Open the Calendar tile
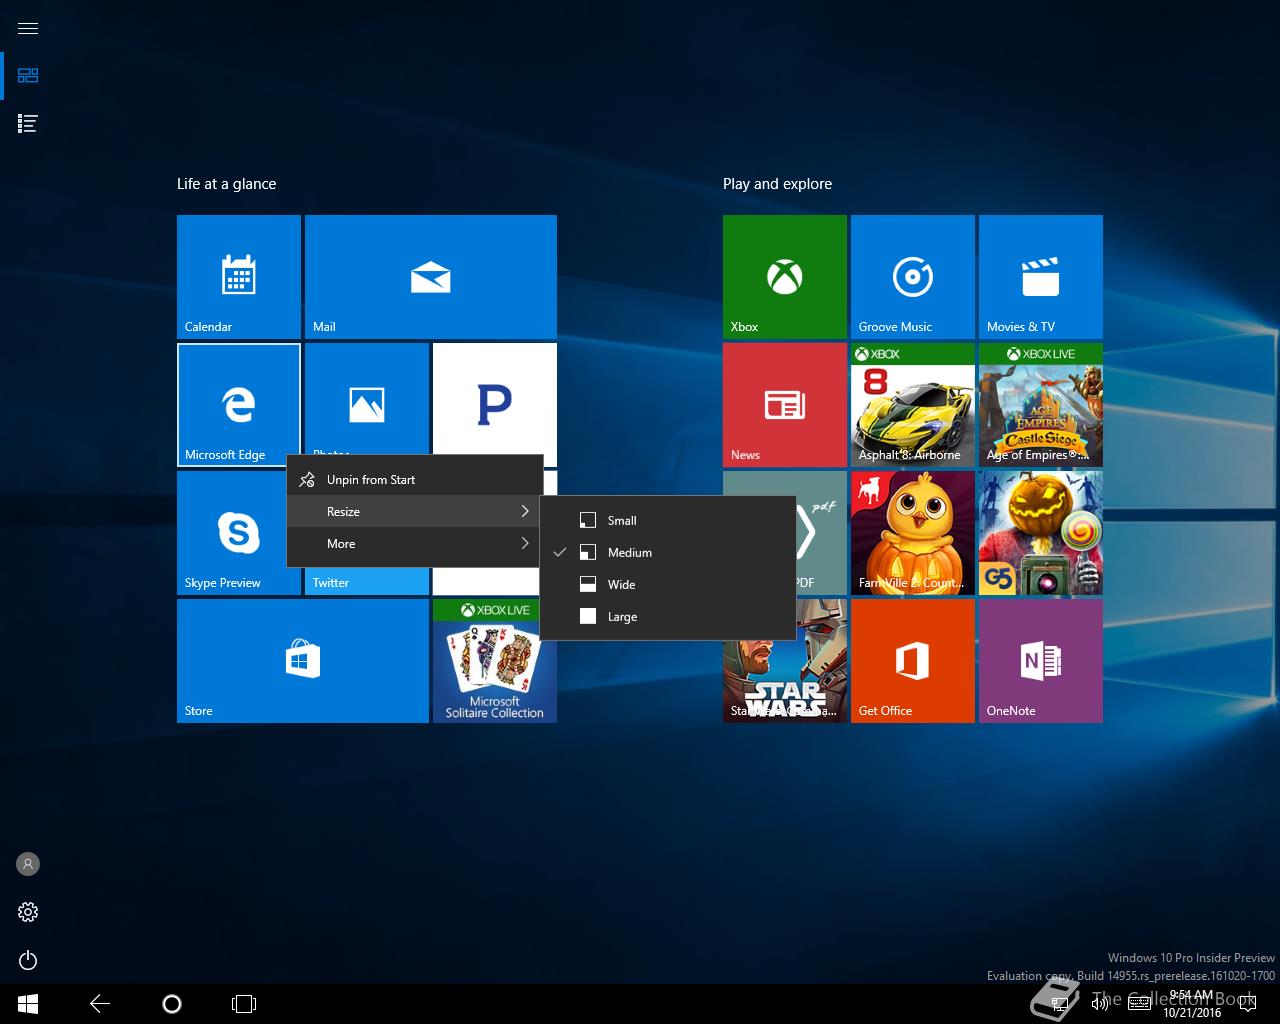 click(x=239, y=277)
